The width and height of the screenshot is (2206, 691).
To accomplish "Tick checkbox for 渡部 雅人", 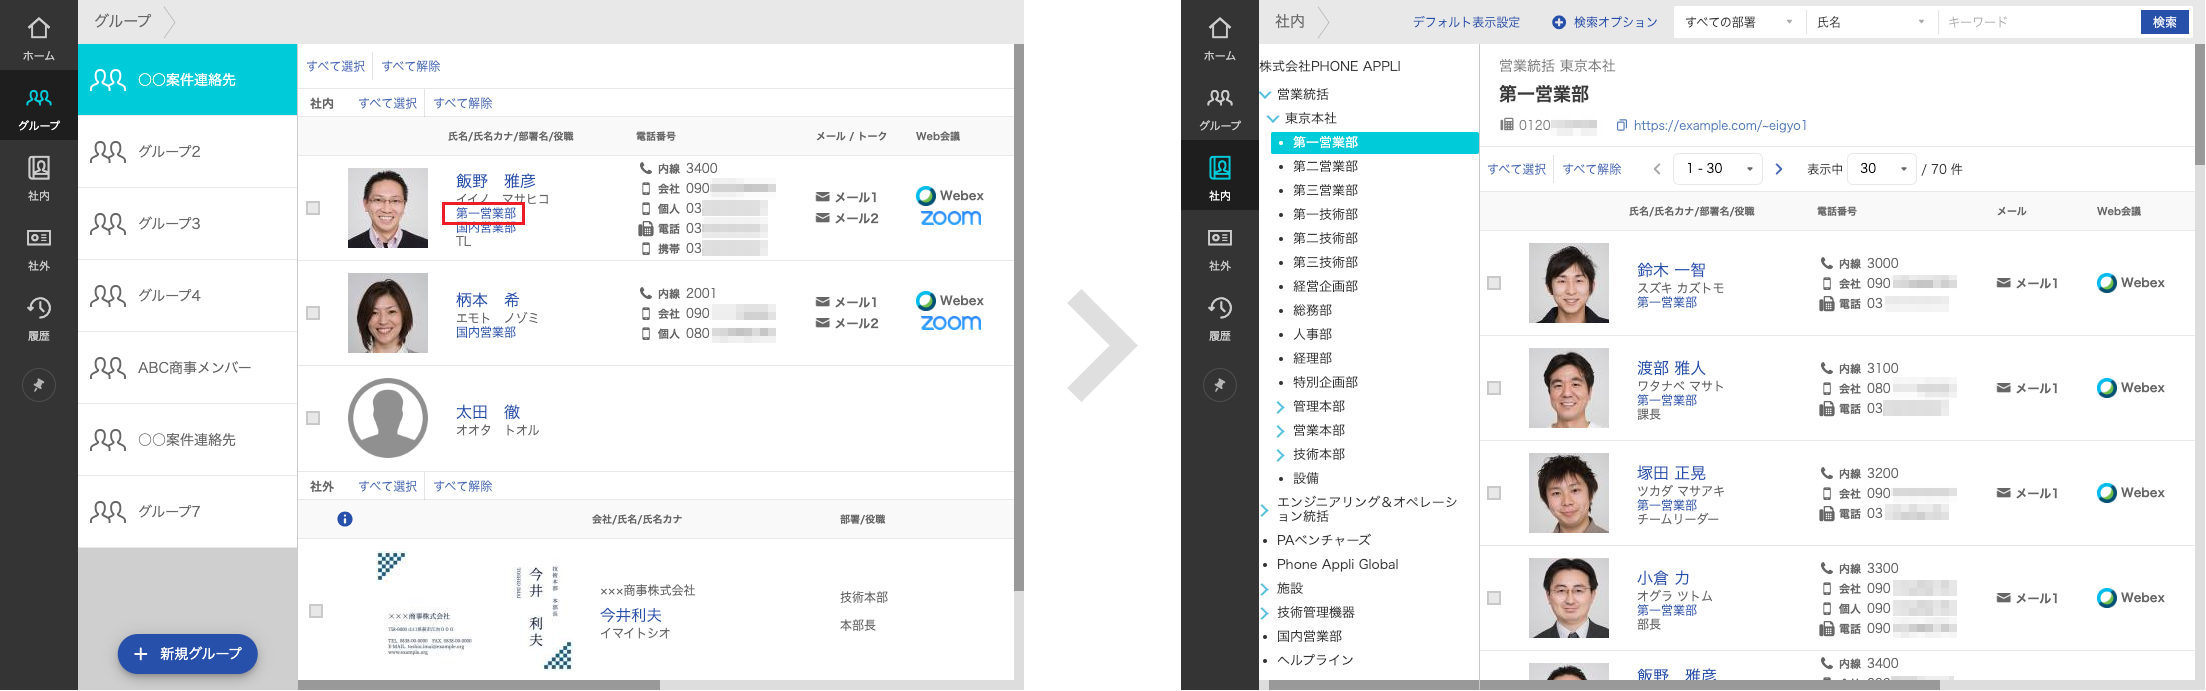I will pos(1494,388).
